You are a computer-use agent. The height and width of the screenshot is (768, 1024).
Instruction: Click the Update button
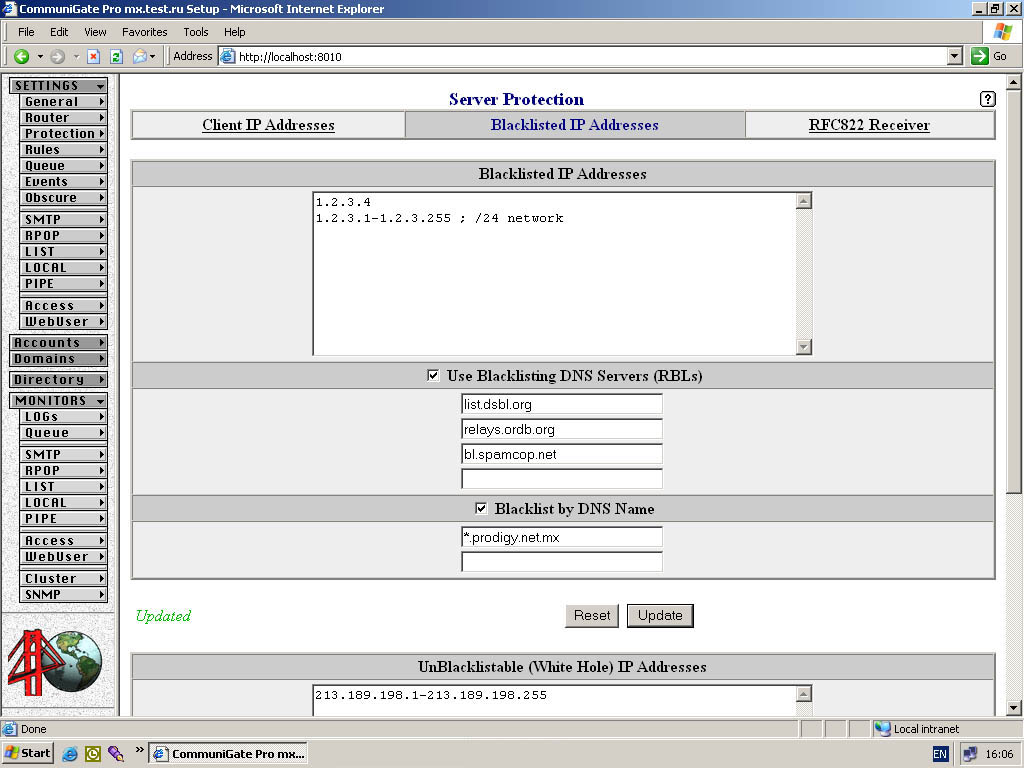(660, 615)
